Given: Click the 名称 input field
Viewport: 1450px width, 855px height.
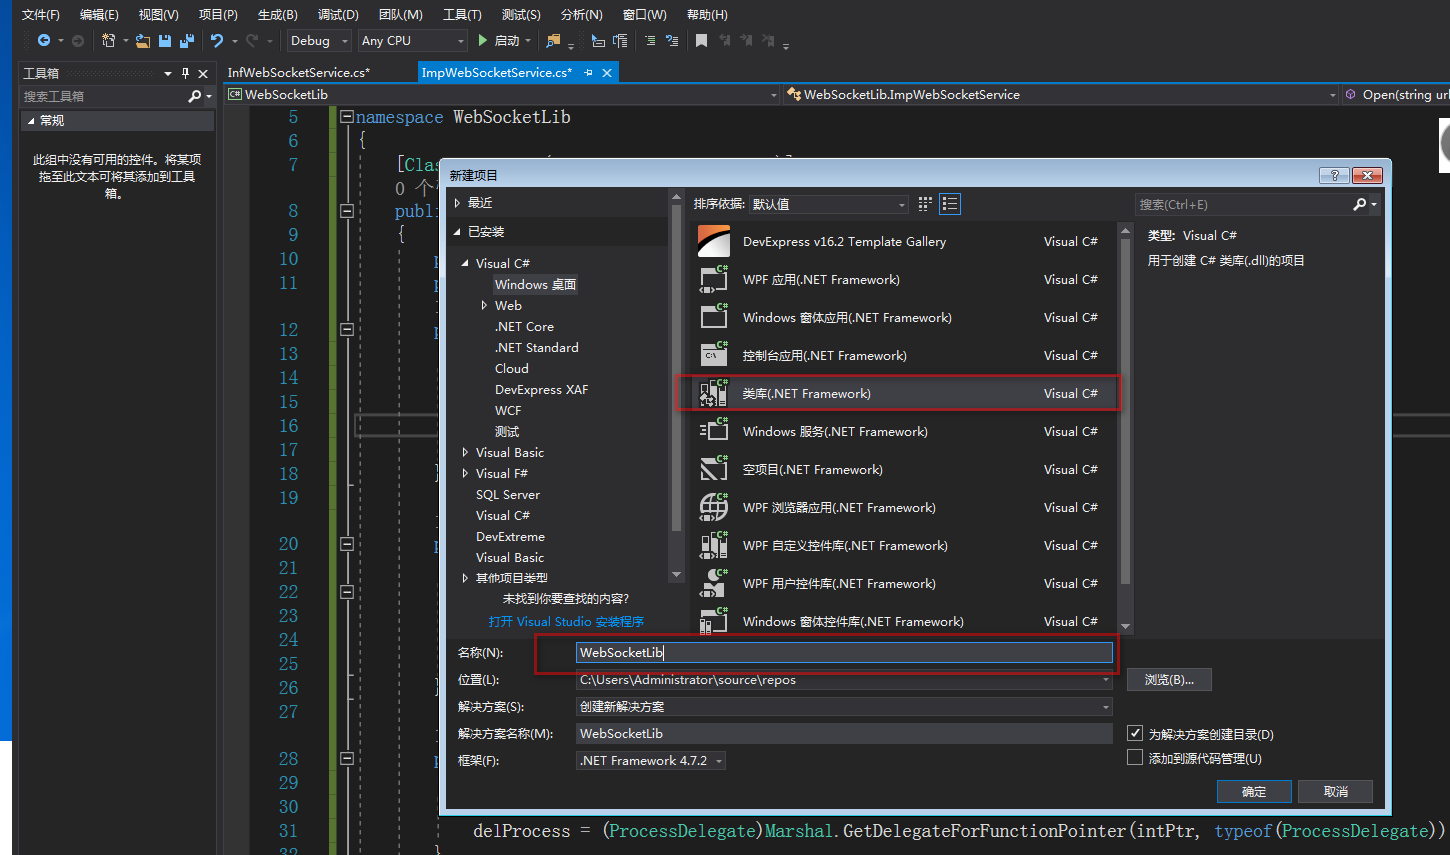Looking at the screenshot, I should click(x=844, y=653).
